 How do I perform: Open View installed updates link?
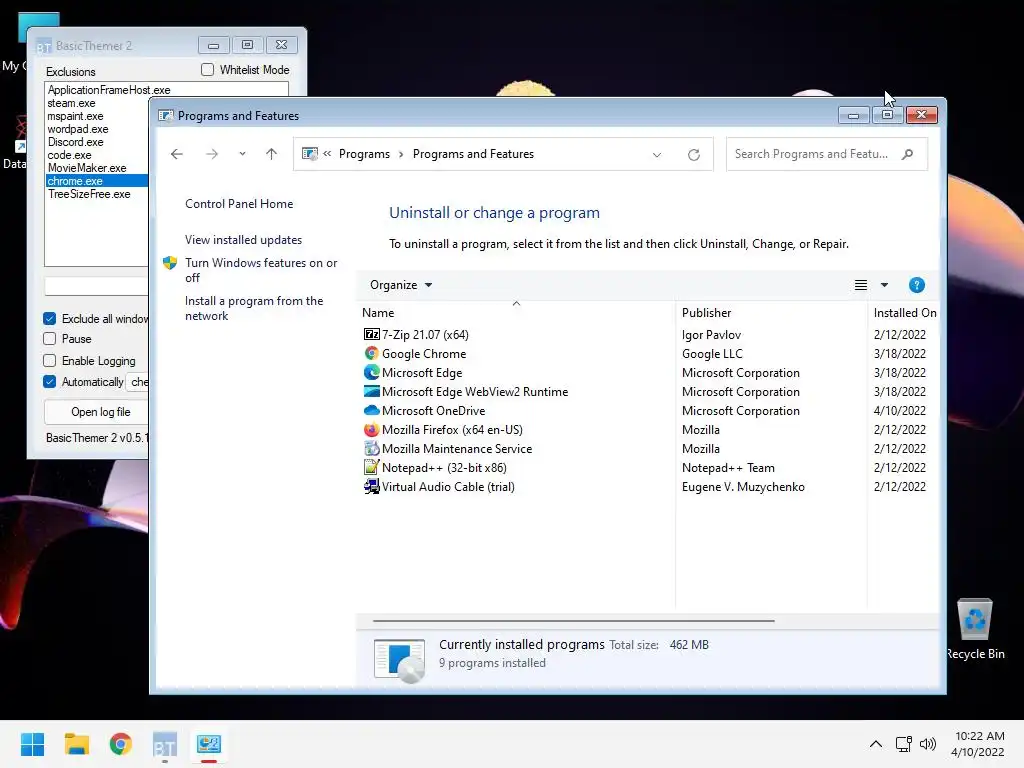tap(243, 240)
